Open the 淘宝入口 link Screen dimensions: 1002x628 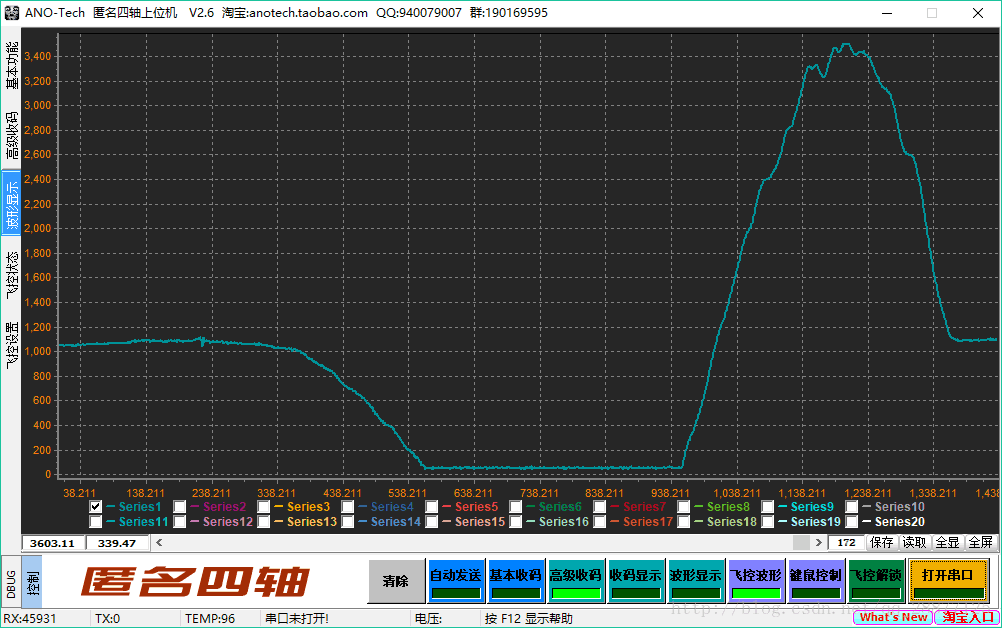[967, 617]
